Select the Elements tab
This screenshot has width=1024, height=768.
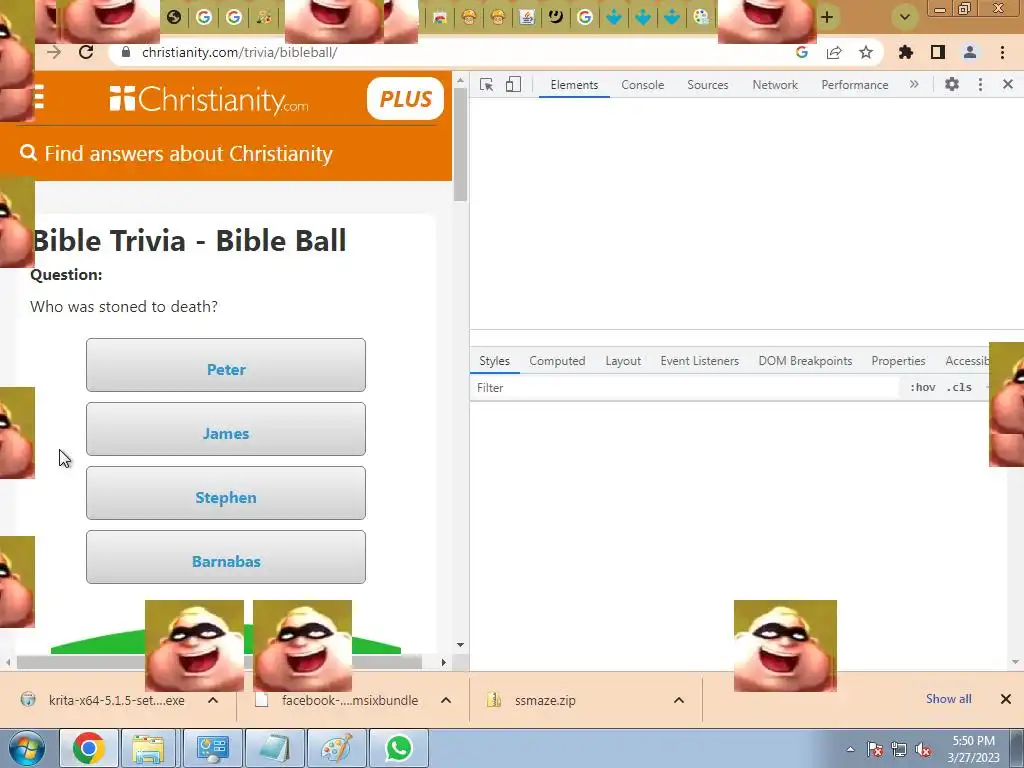pyautogui.click(x=574, y=85)
